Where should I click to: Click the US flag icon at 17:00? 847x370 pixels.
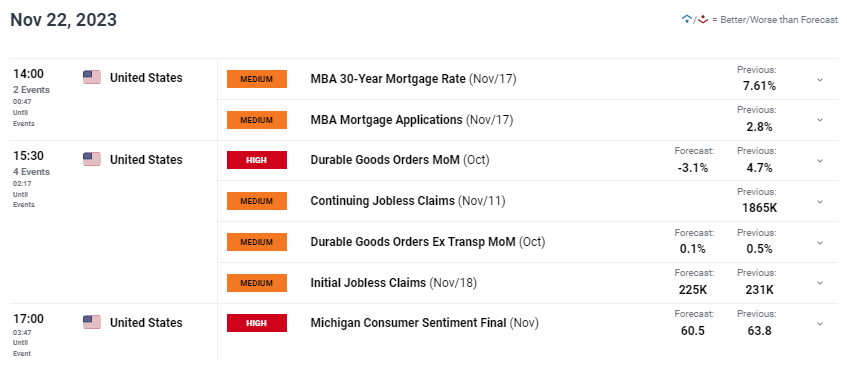92,322
